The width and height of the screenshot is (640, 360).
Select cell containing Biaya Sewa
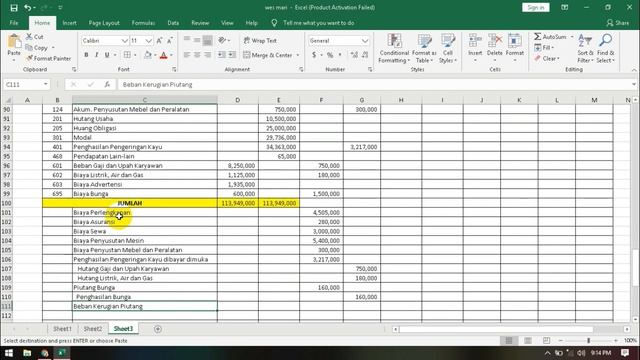(x=145, y=231)
